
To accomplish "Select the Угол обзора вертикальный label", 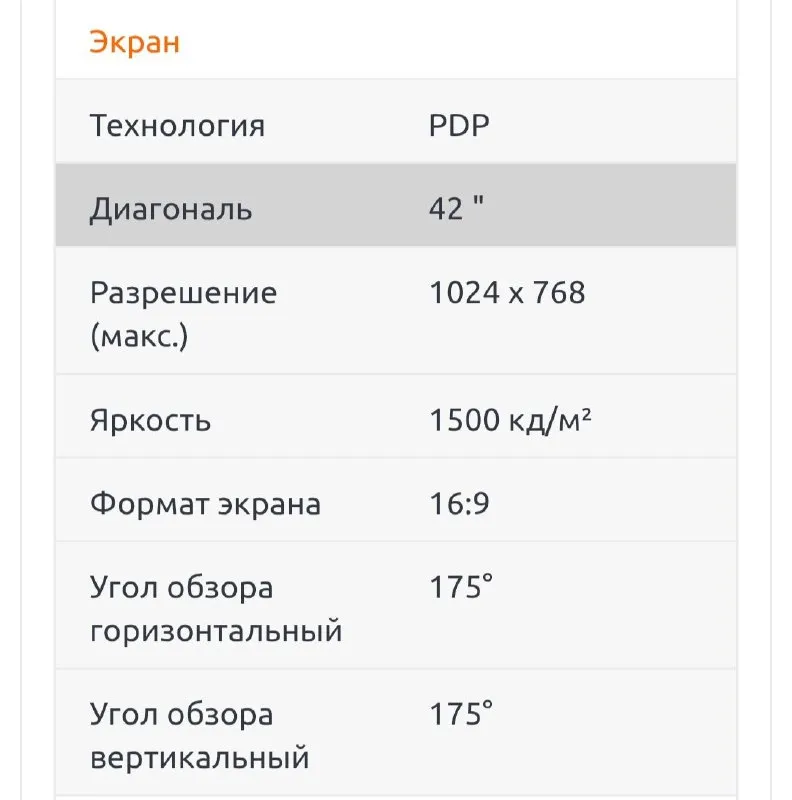I will click(x=200, y=736).
